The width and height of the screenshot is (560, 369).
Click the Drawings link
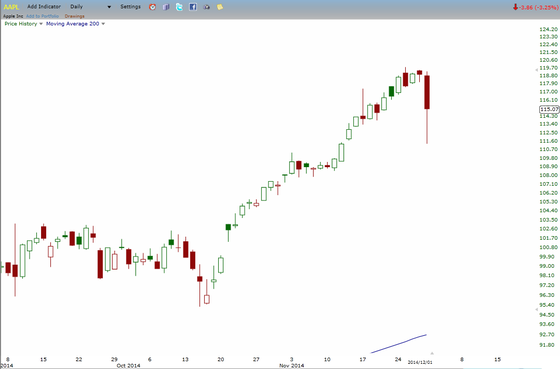pyautogui.click(x=75, y=16)
